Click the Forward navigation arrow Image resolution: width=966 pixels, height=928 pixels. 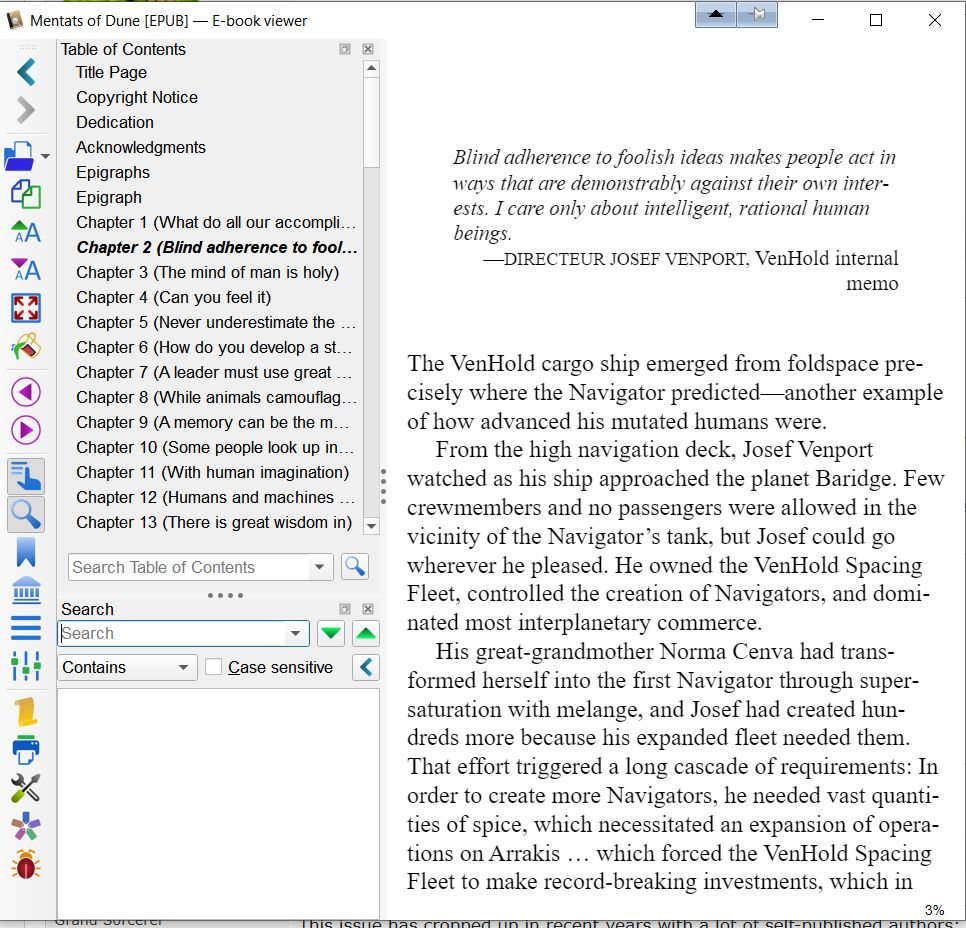[x=26, y=110]
